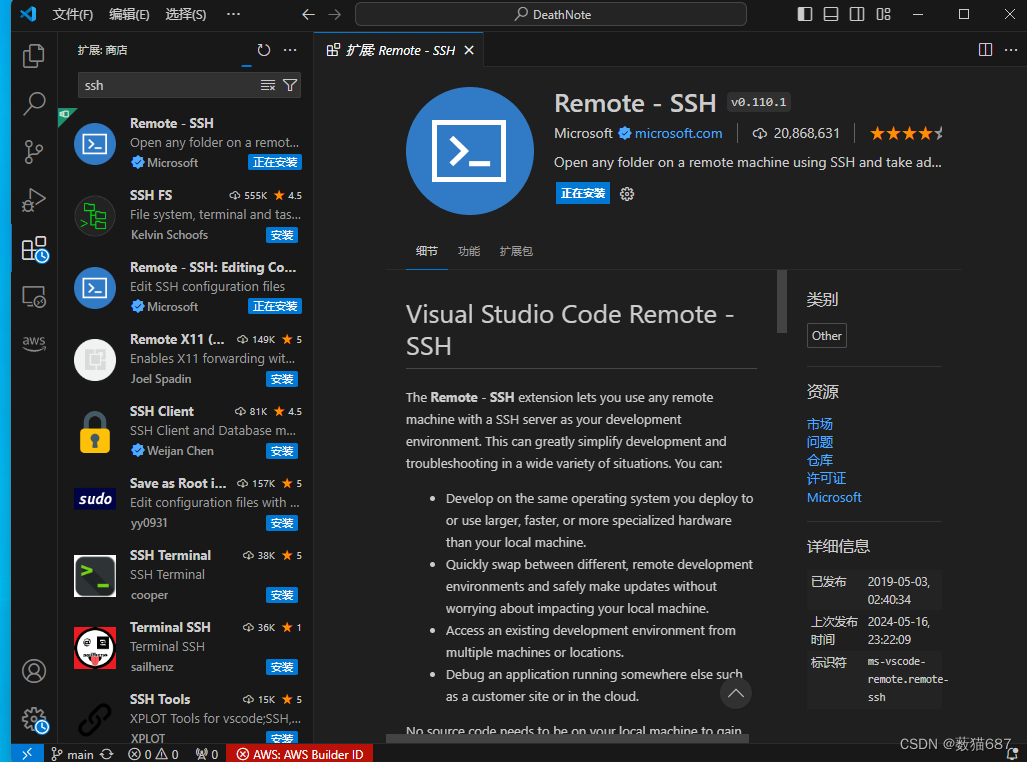This screenshot has height=762, width=1027.
Task: Close the Remote - SSH extension tab
Action: pos(469,50)
